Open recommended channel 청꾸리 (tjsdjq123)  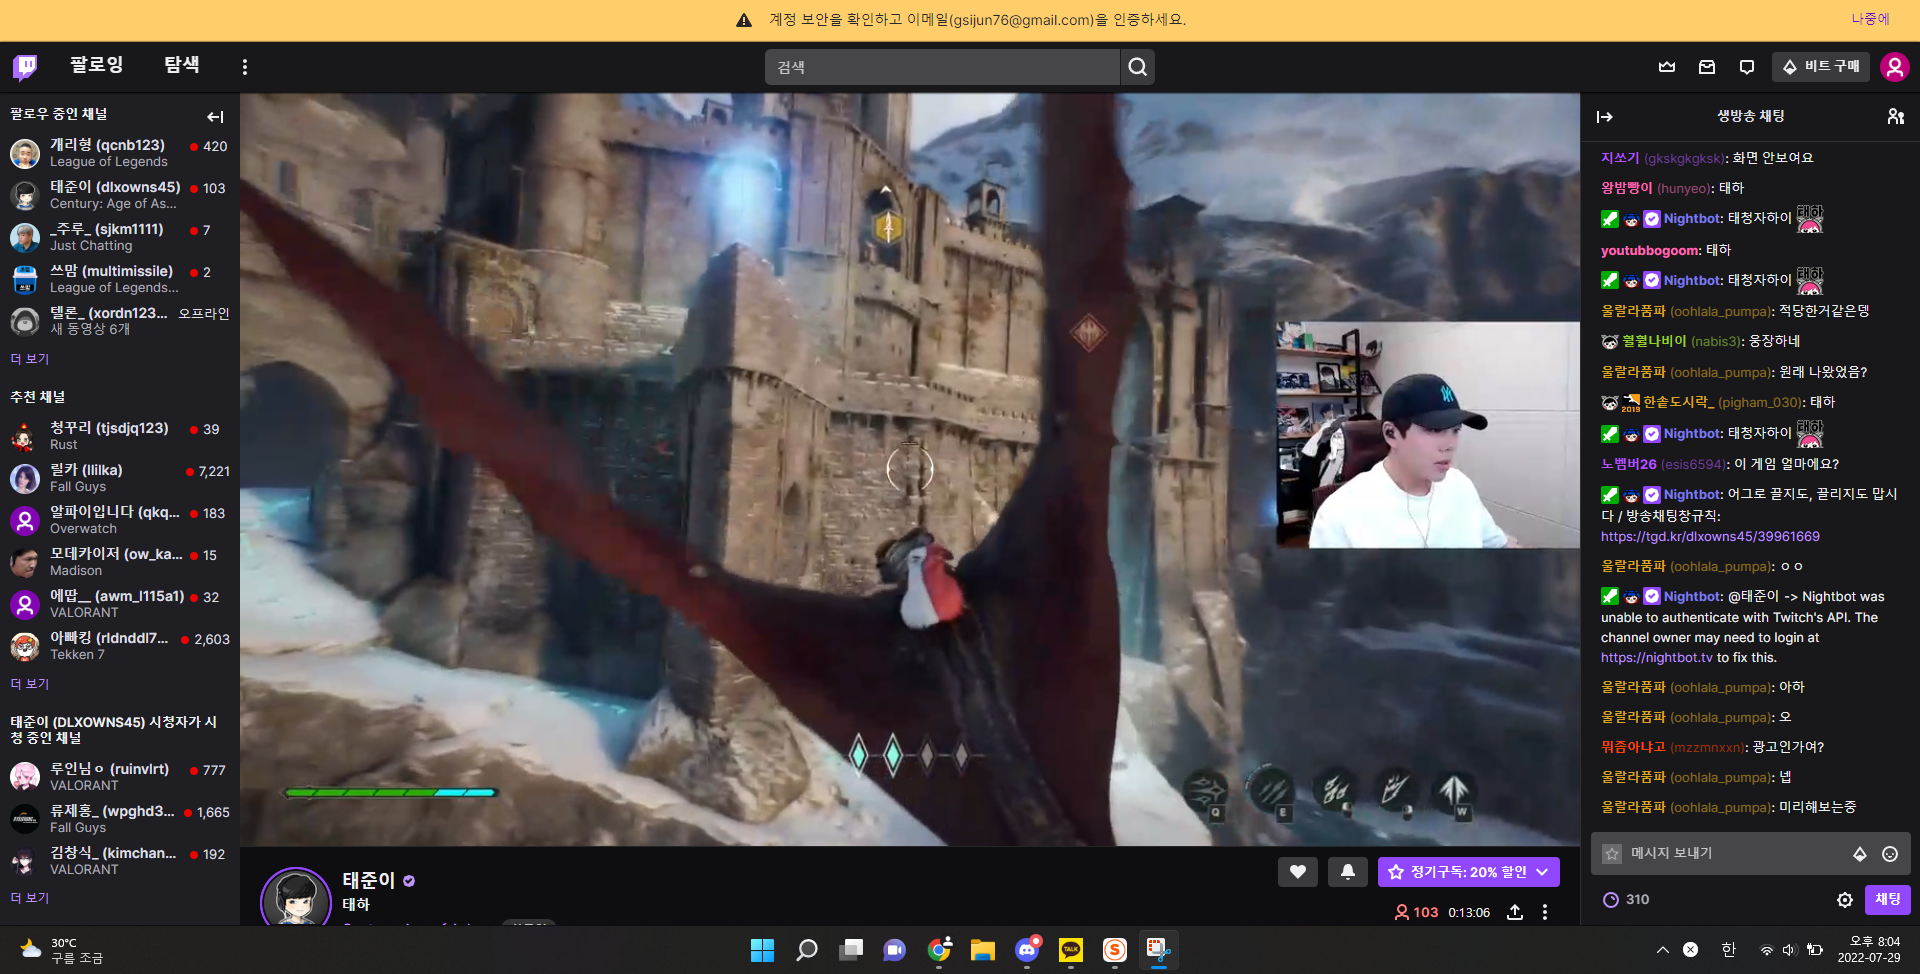[x=120, y=436]
